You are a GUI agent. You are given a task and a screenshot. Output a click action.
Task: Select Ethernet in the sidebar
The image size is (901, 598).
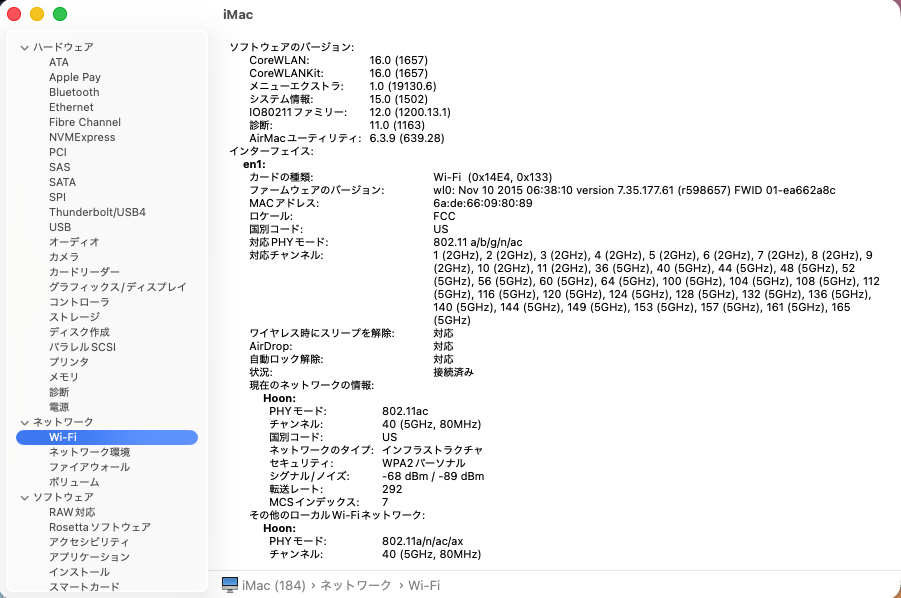click(71, 107)
